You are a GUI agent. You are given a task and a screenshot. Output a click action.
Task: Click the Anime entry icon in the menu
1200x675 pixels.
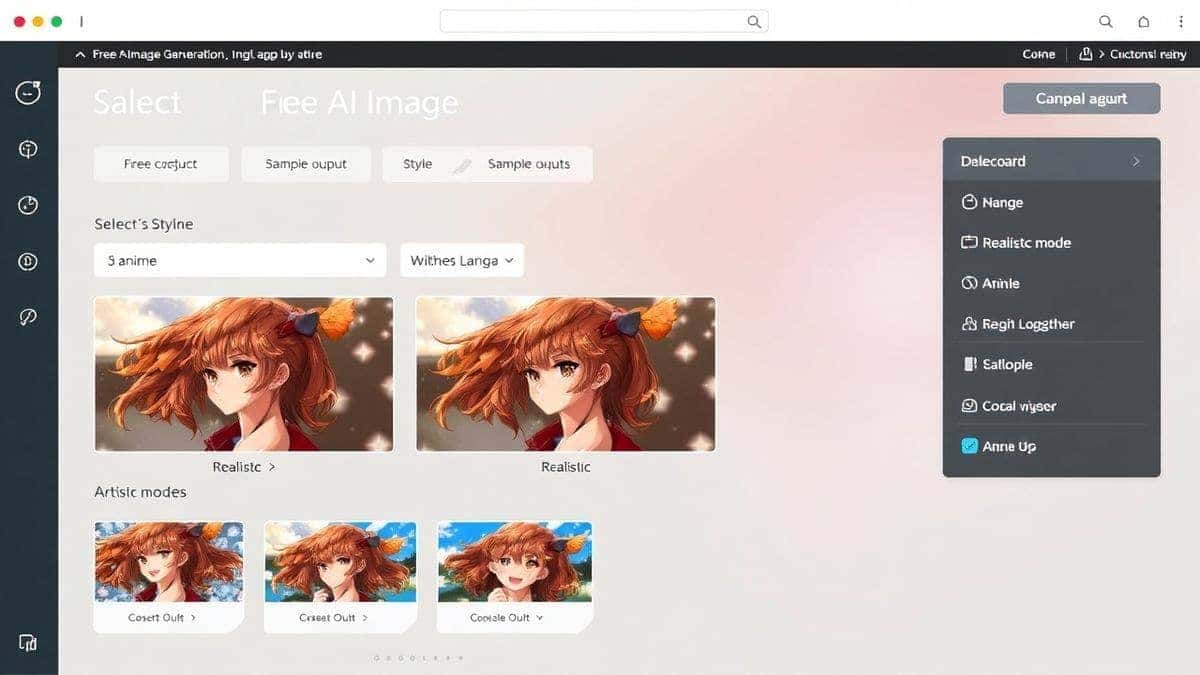[x=968, y=283]
